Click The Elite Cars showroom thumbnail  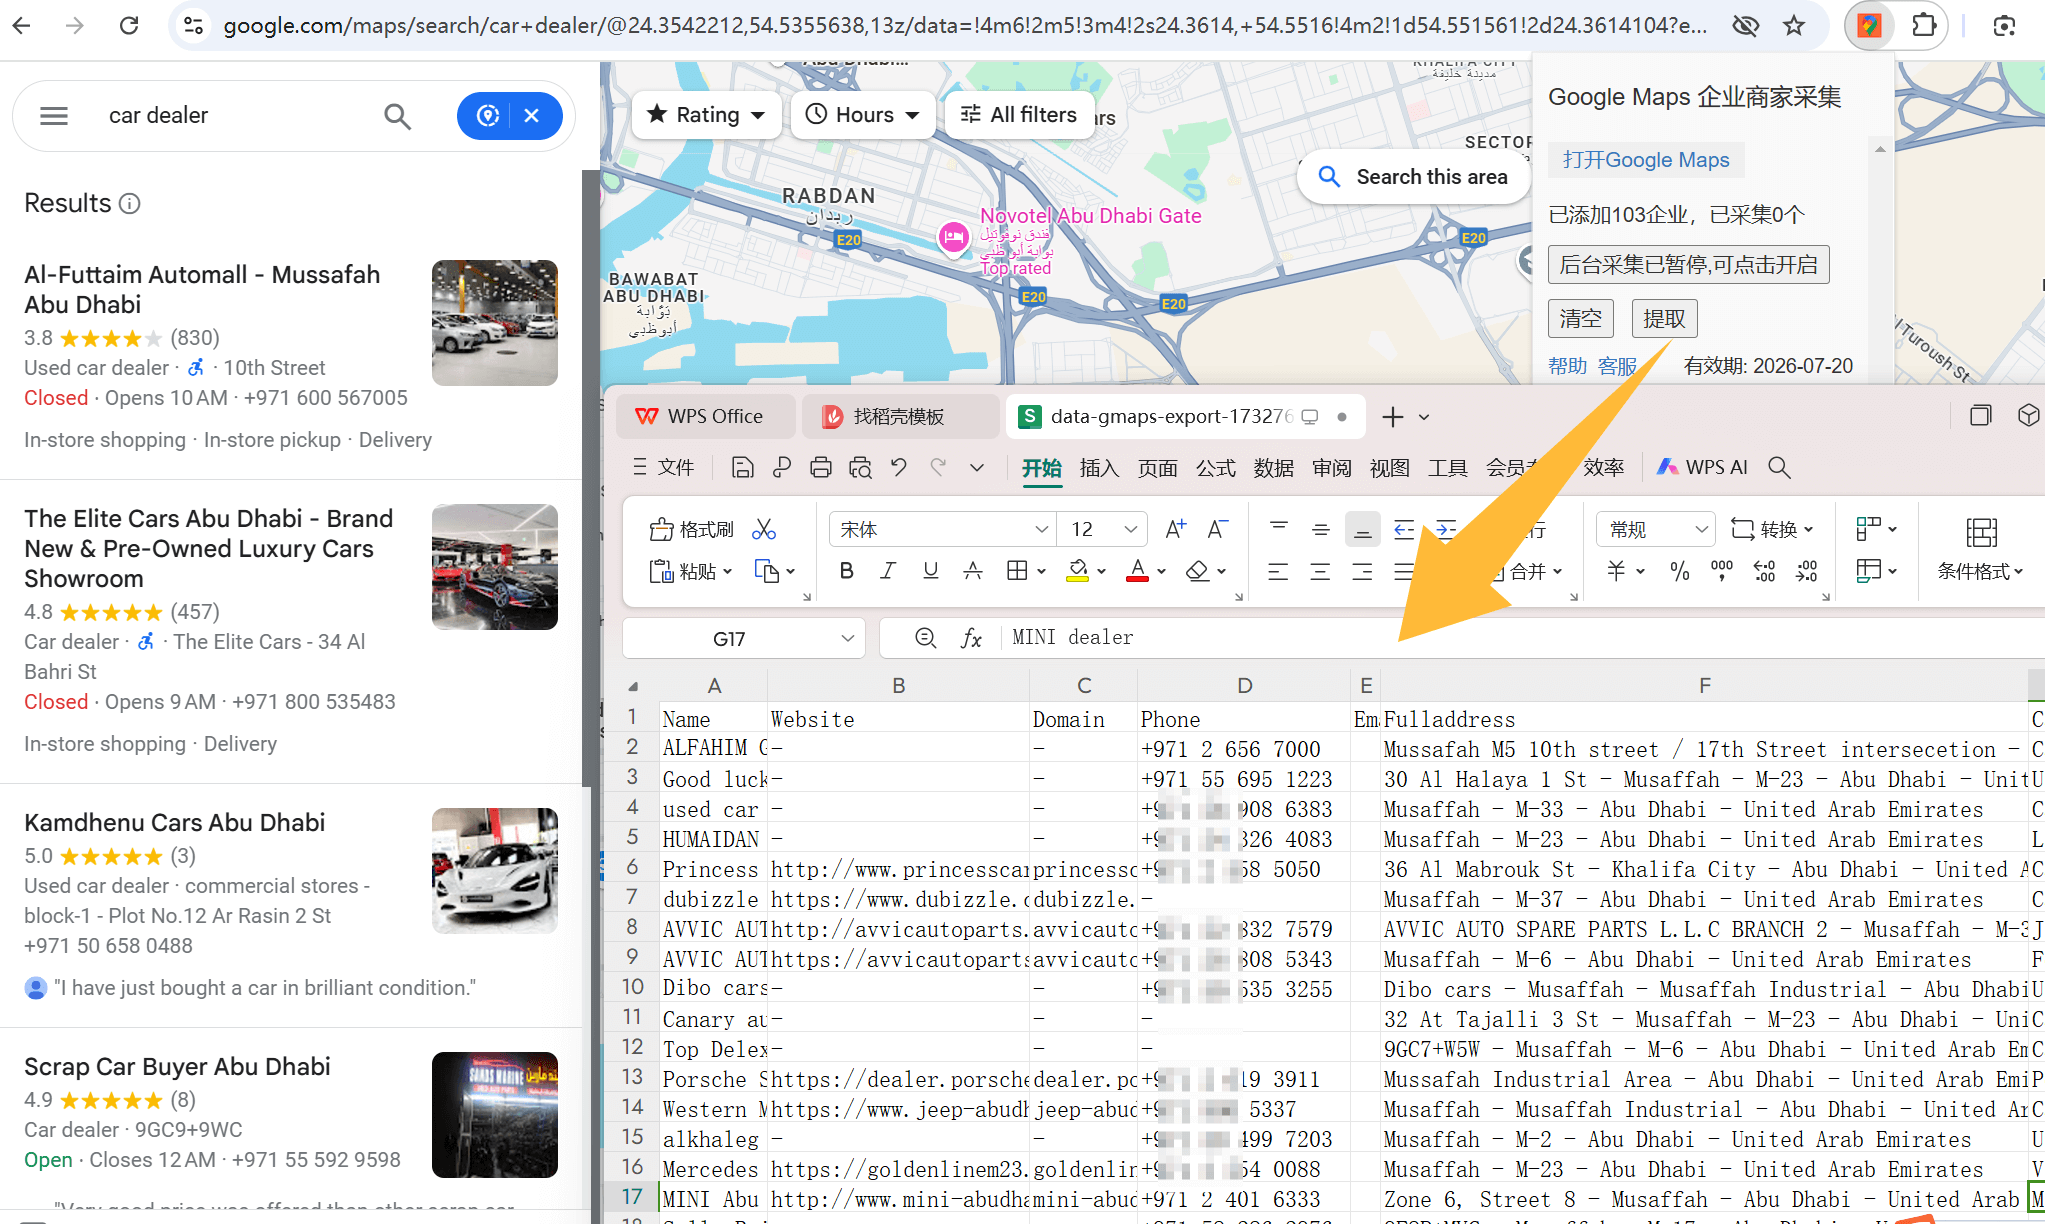click(x=494, y=567)
